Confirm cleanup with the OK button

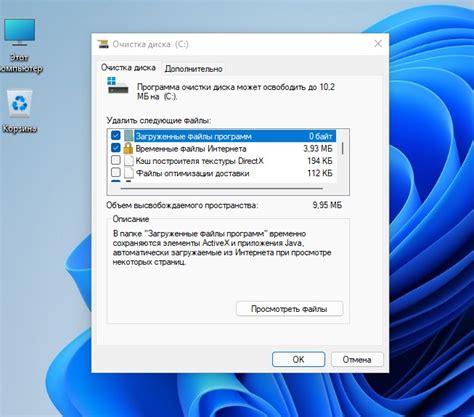298,359
